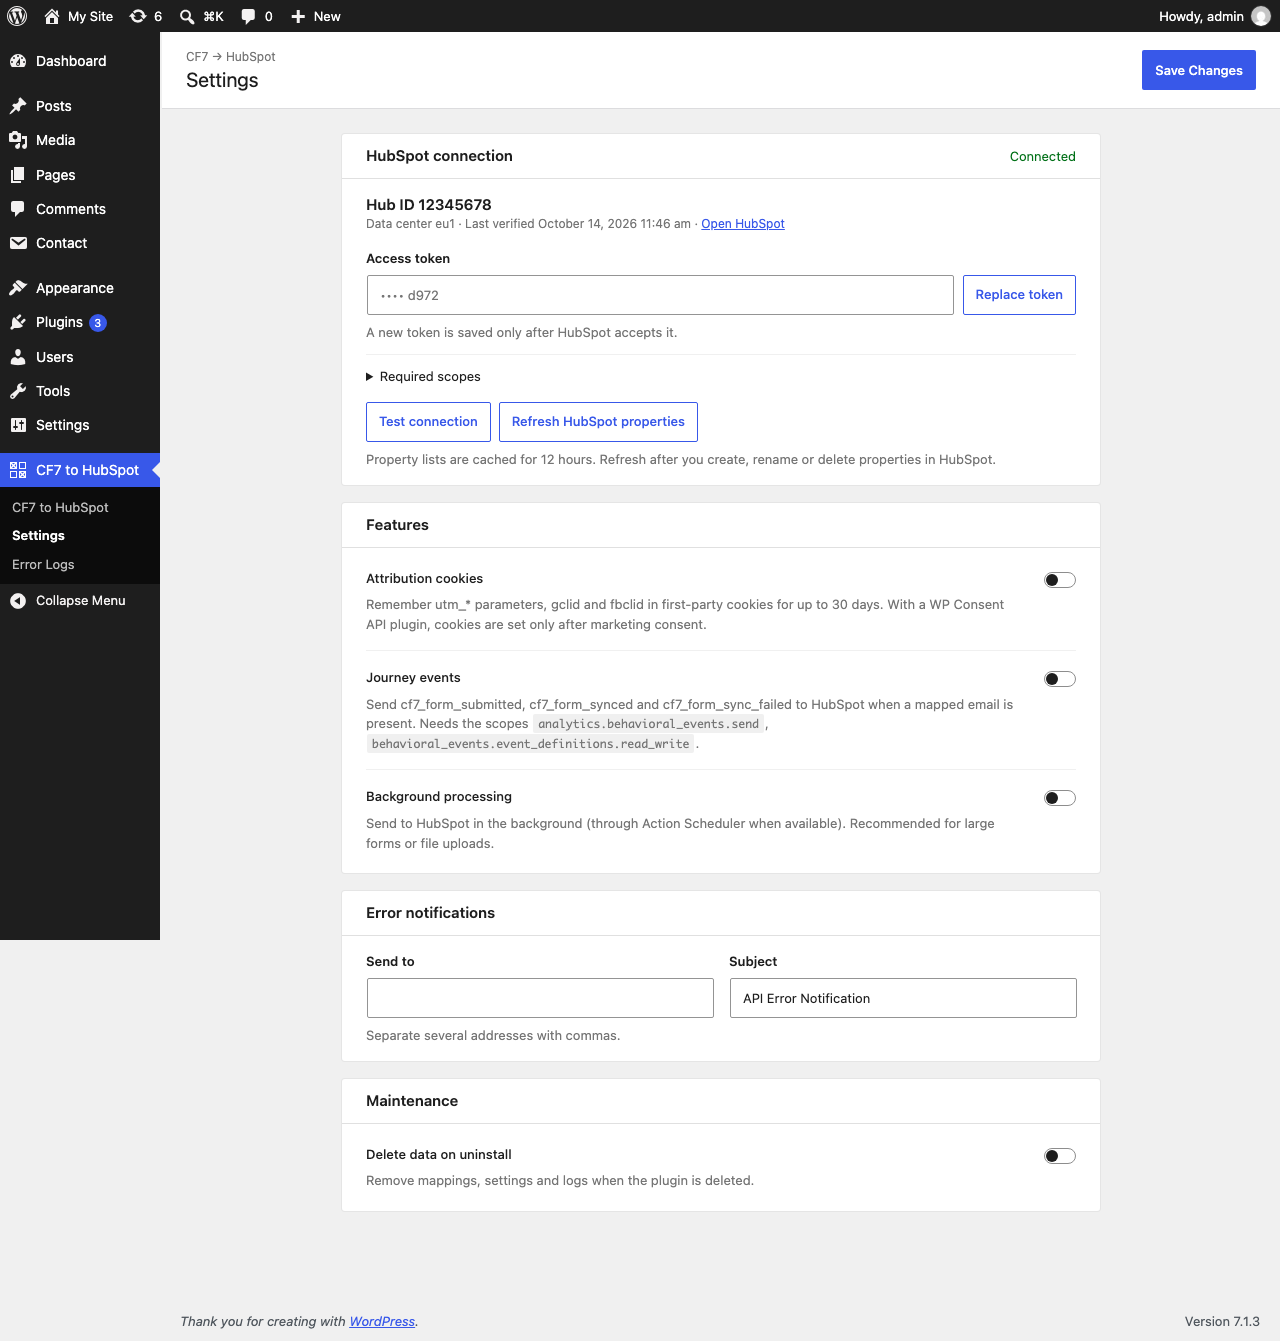This screenshot has height=1341, width=1280.
Task: Click the Test connection button
Action: pos(428,422)
